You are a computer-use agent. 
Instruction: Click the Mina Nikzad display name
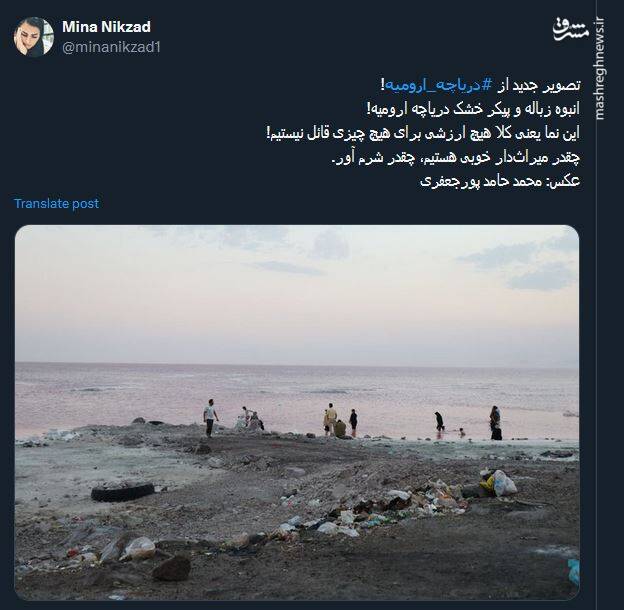click(x=106, y=27)
